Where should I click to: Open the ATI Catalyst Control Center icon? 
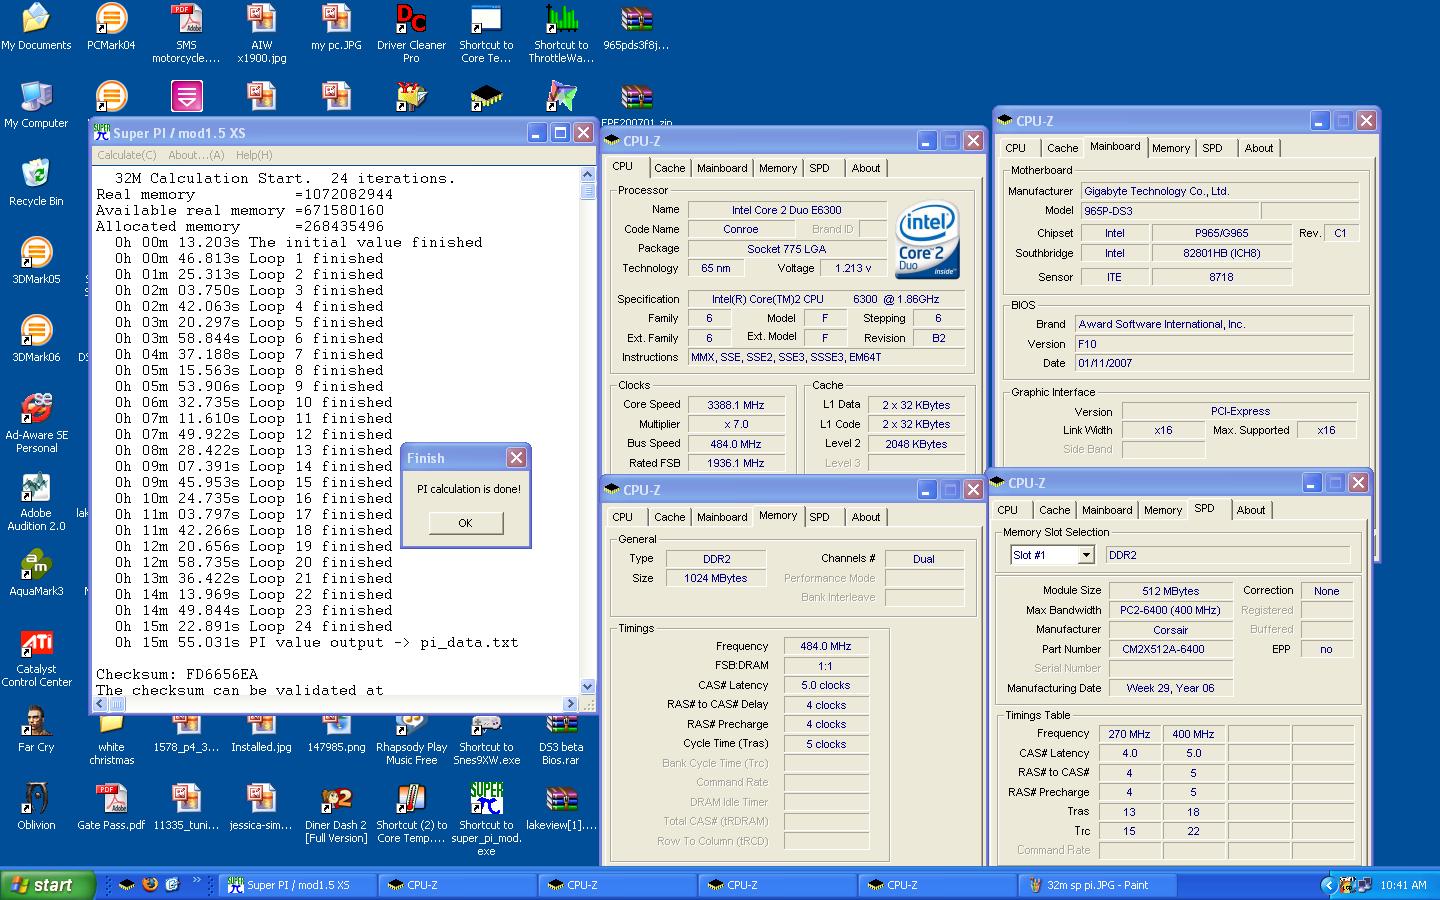36,657
